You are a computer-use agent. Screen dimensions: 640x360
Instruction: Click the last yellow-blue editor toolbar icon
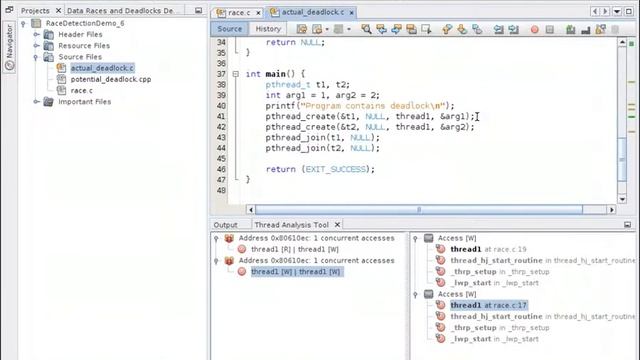tap(600, 29)
